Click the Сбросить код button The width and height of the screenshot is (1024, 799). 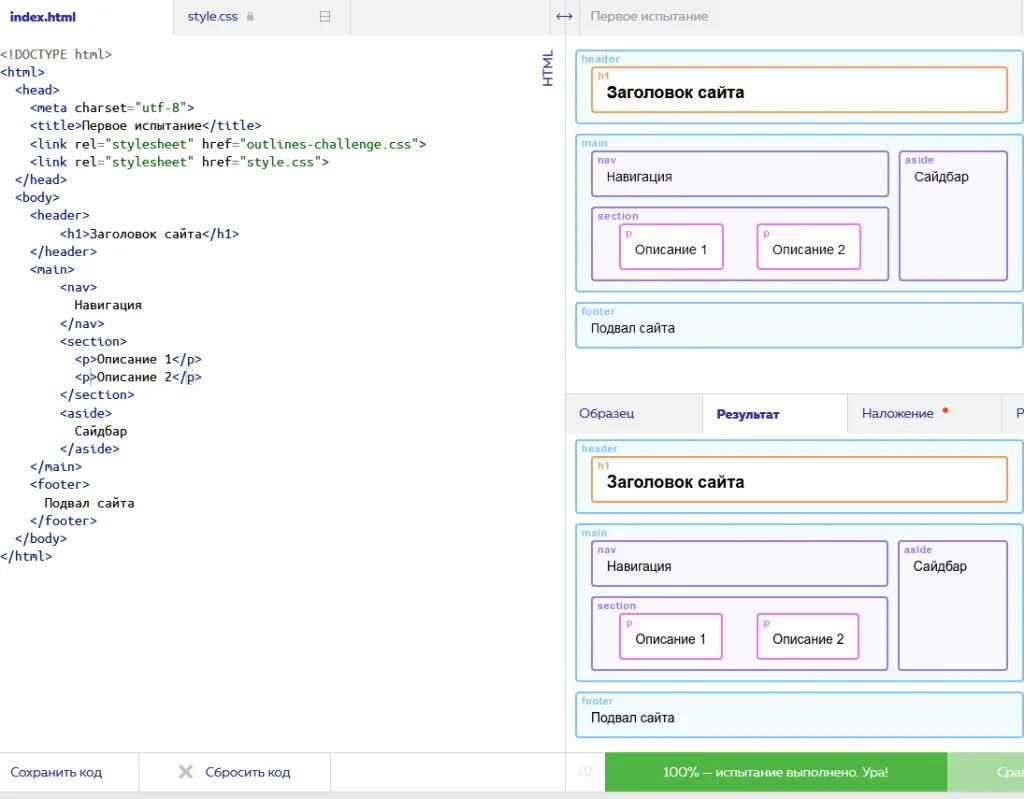(x=234, y=772)
